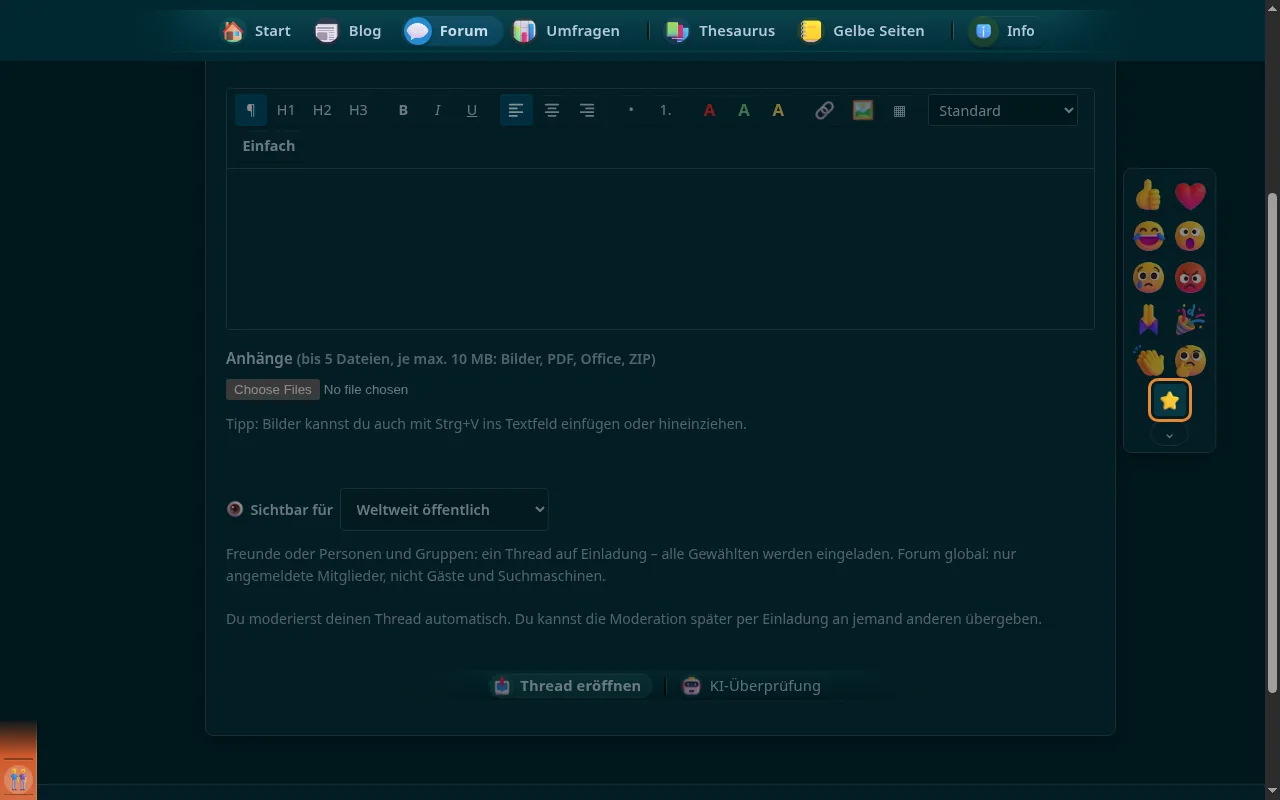Image resolution: width=1280 pixels, height=800 pixels.
Task: Apply the red text color
Action: click(709, 110)
